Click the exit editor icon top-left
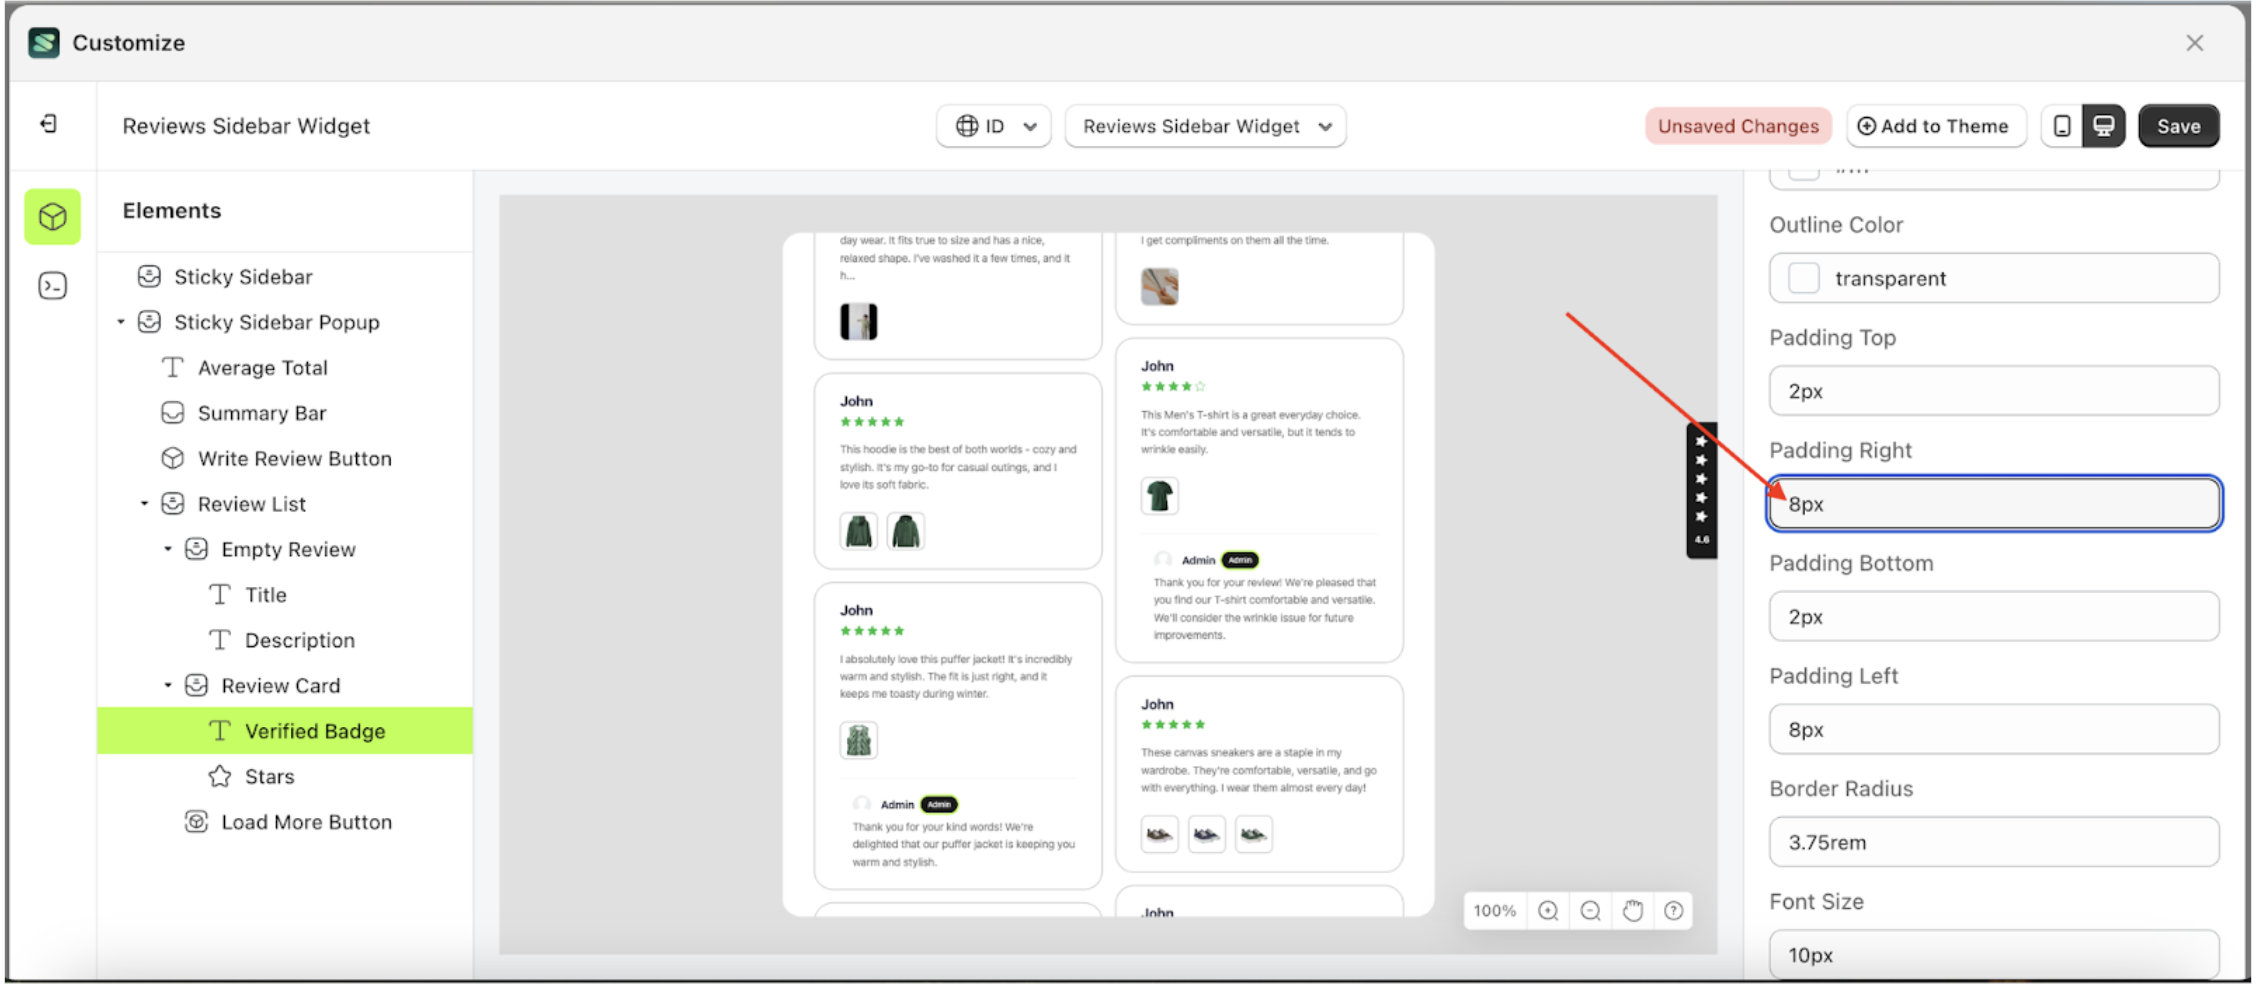The image size is (2256, 994). pos(51,124)
